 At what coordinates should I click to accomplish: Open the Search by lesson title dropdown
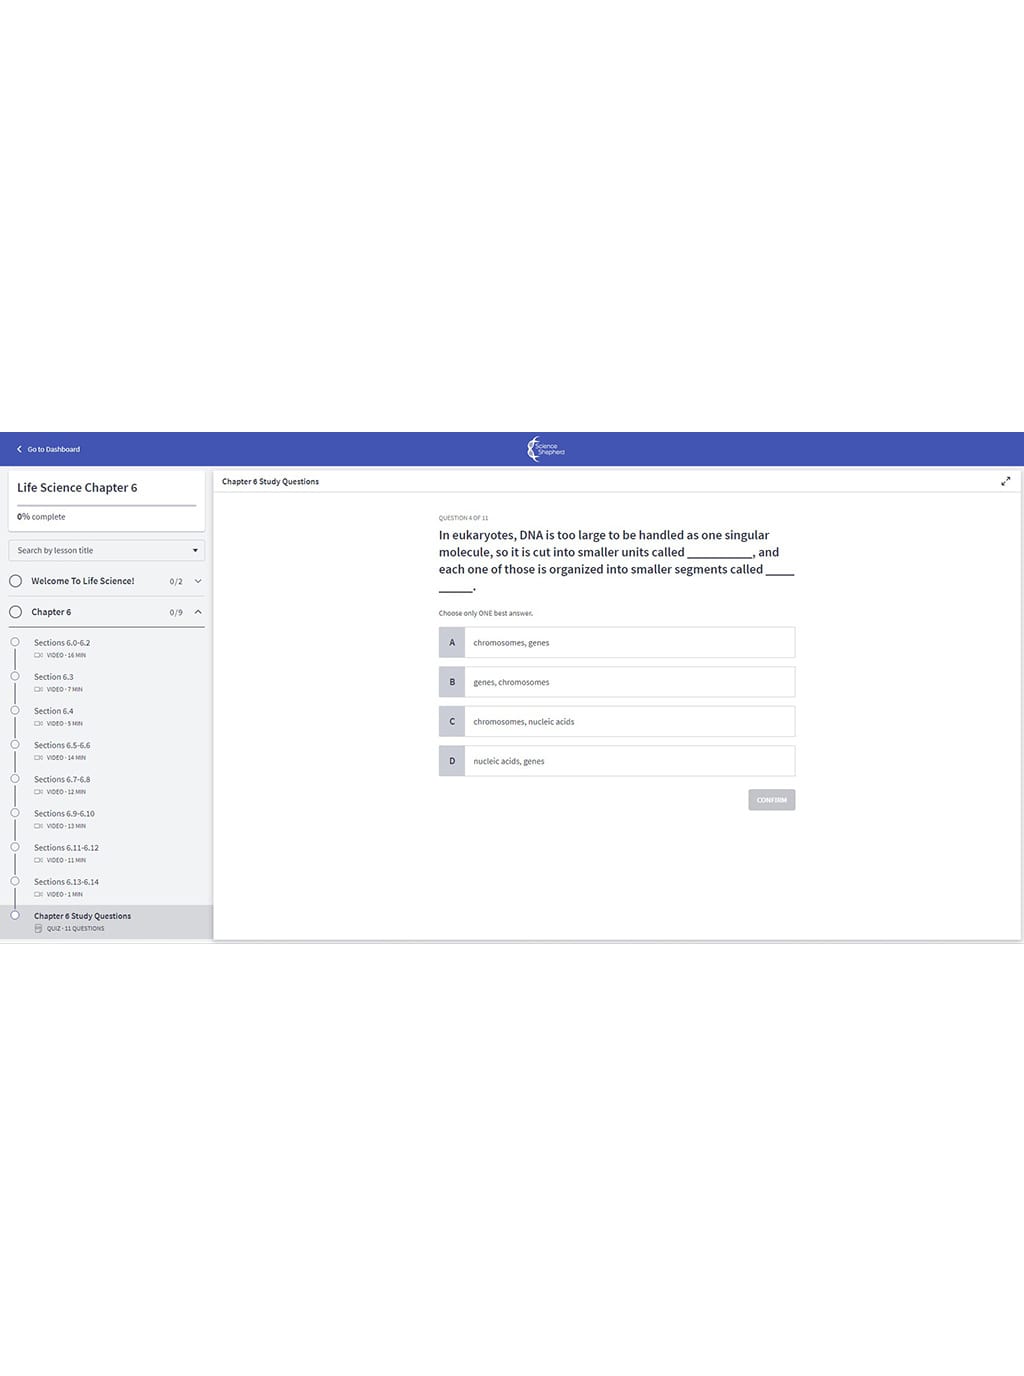(x=106, y=550)
